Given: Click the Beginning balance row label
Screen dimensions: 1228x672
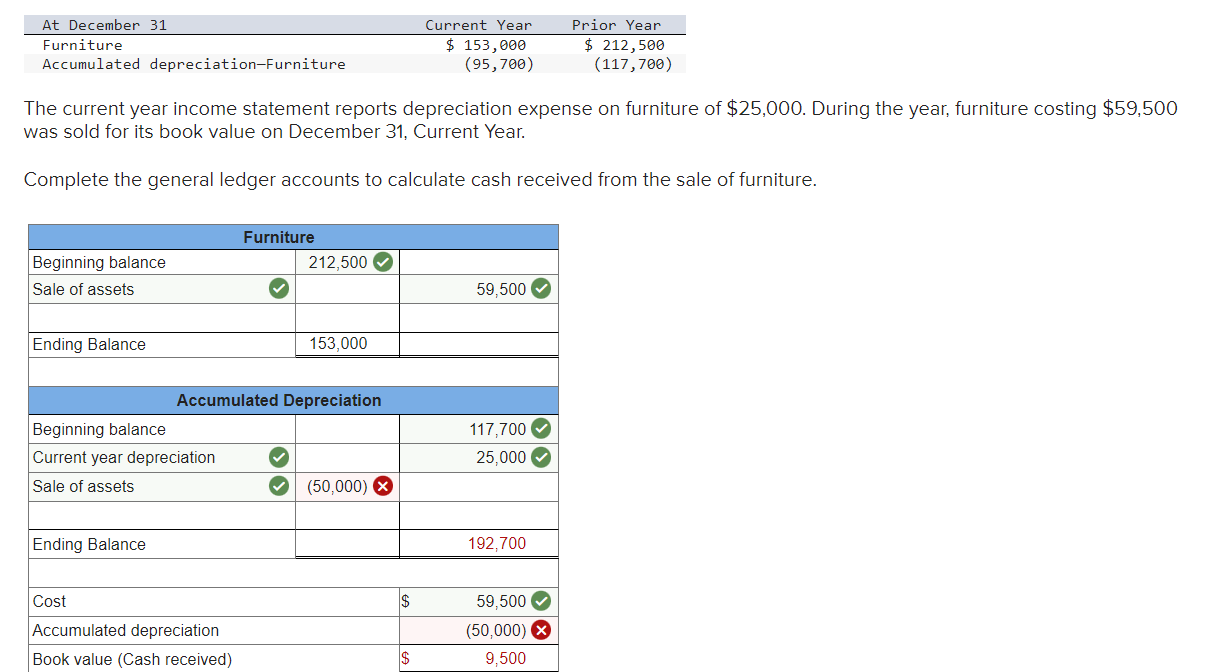Looking at the screenshot, I should 97,261.
